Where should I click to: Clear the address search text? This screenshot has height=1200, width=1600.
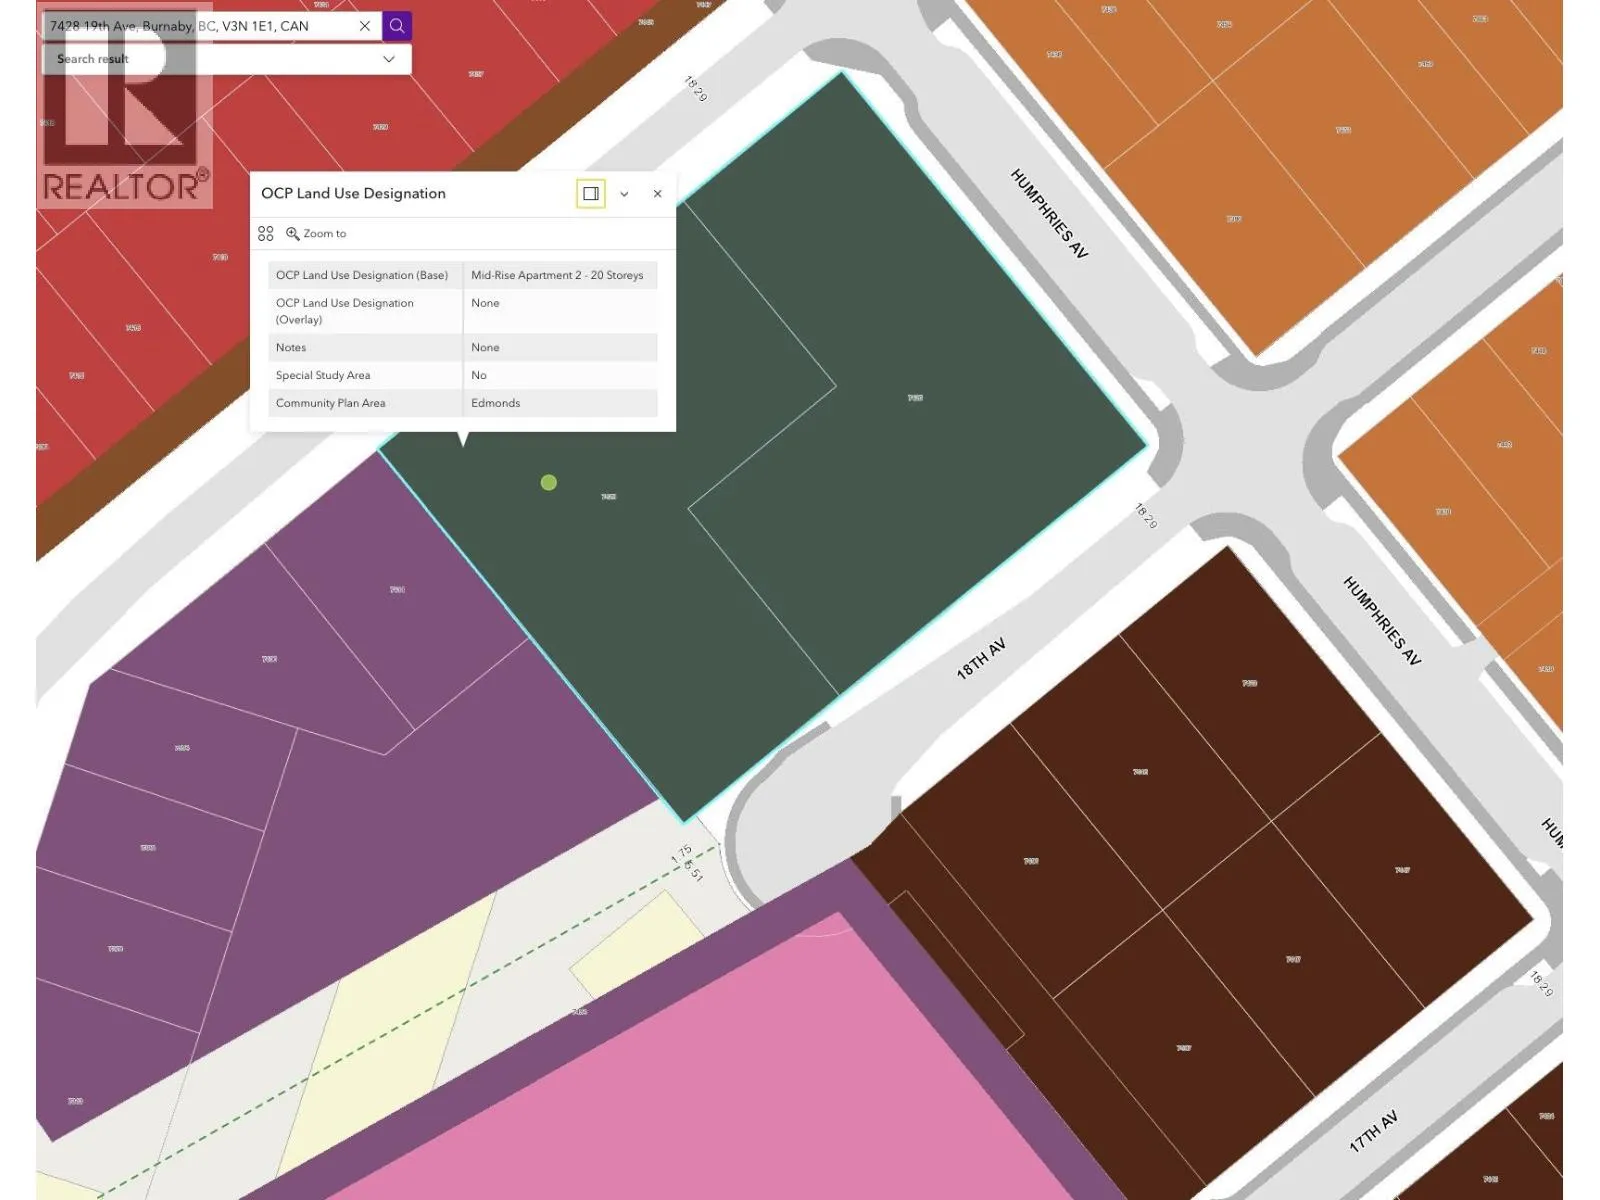(365, 26)
